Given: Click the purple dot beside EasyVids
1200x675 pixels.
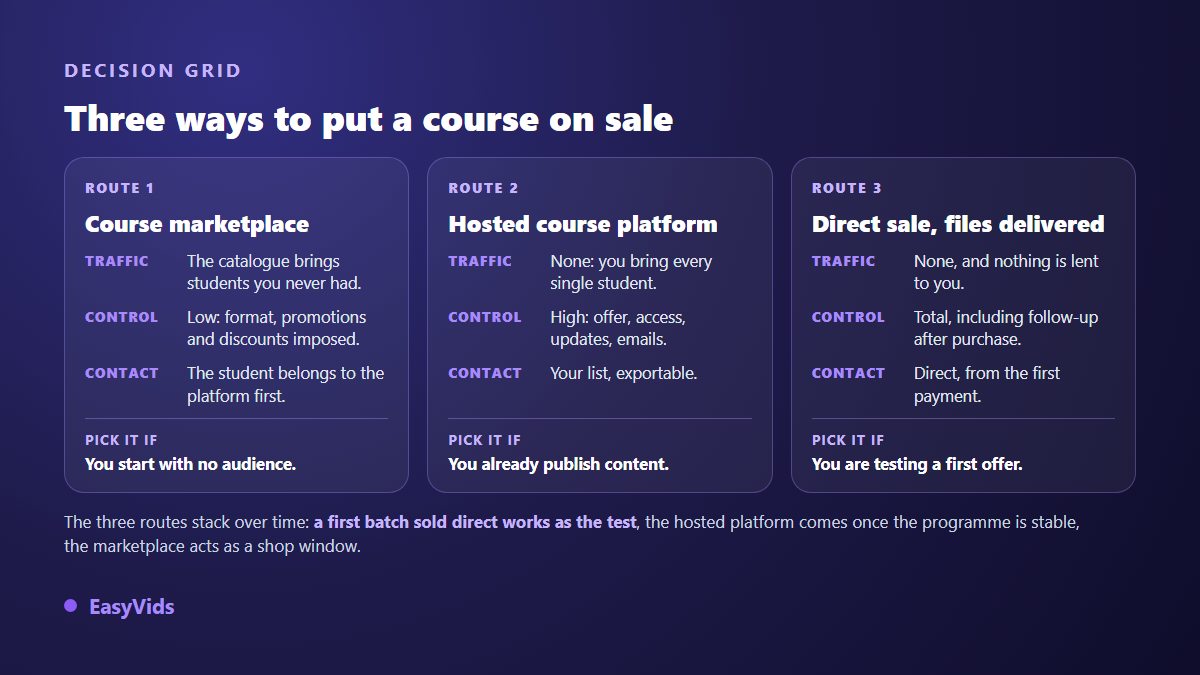Looking at the screenshot, I should pyautogui.click(x=70, y=606).
